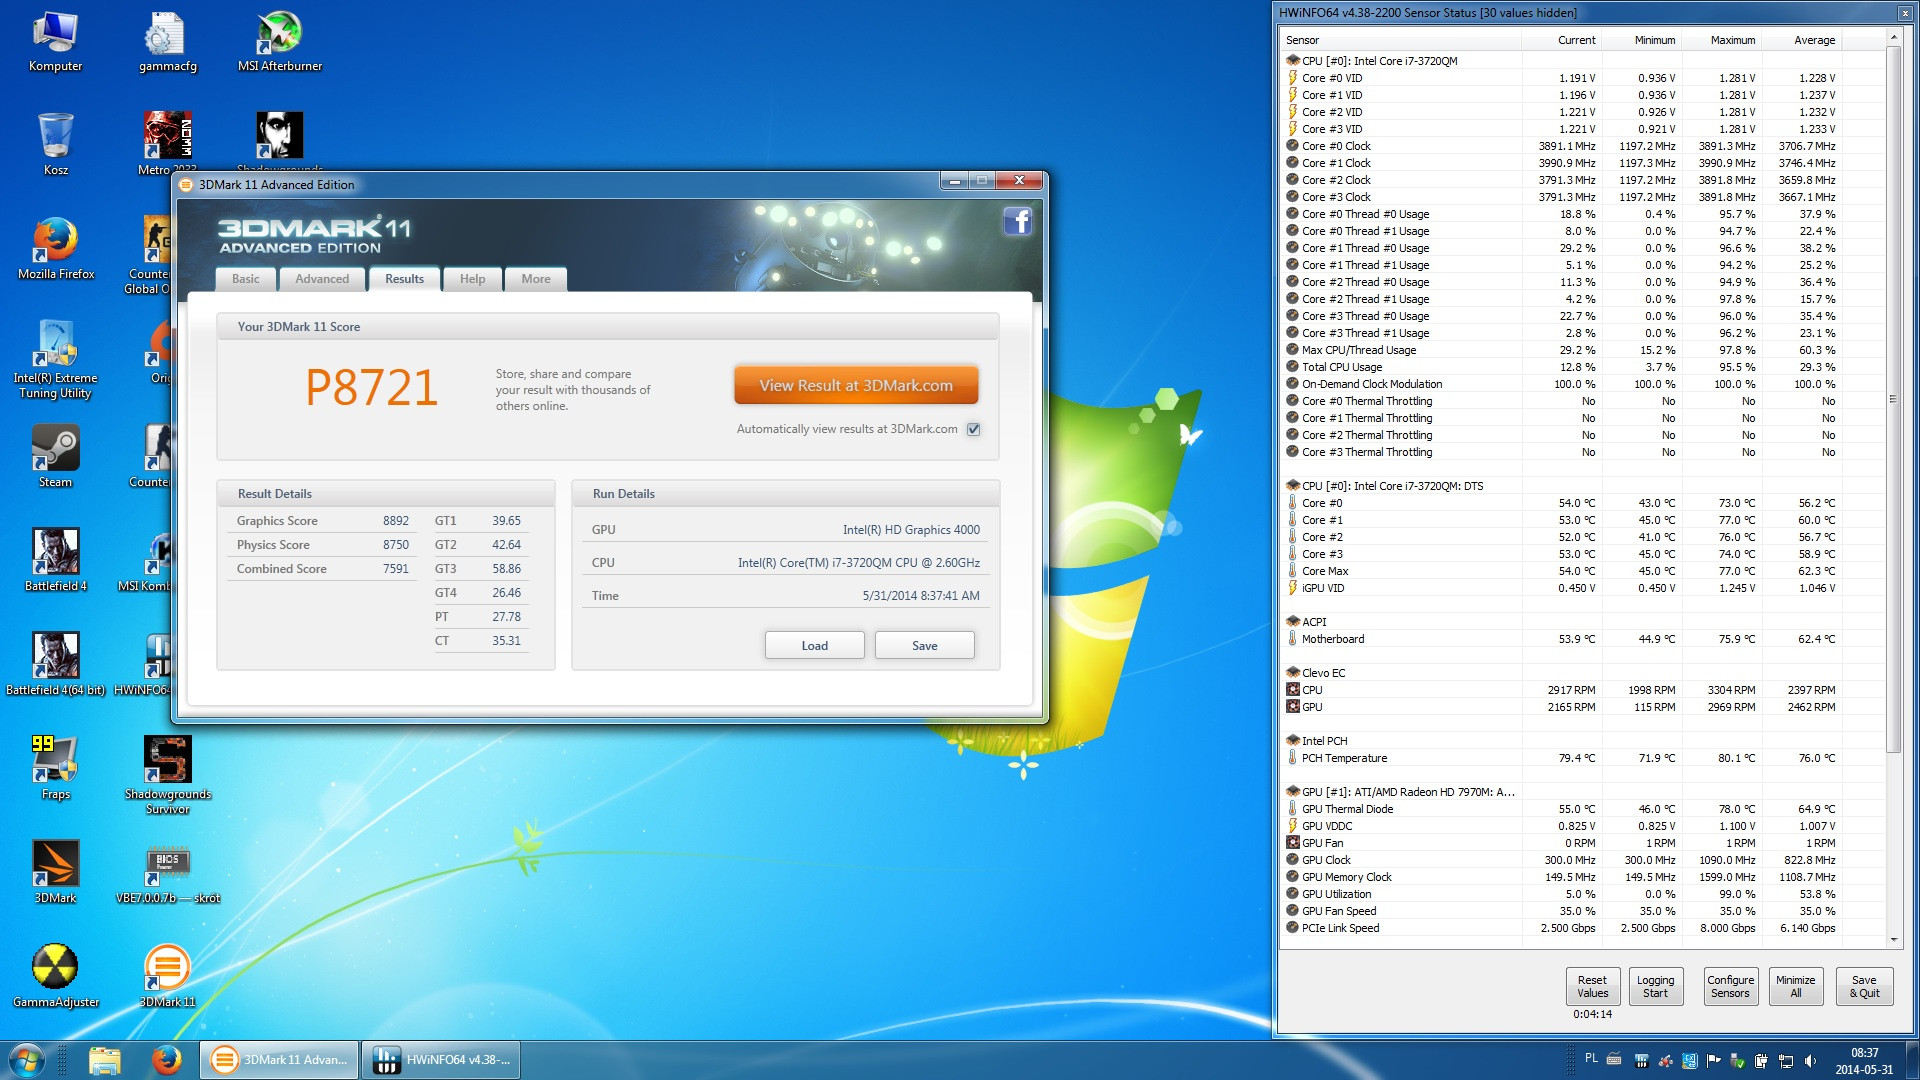This screenshot has width=1920, height=1080.
Task: Click the taskbar clock showing 08:37
Action: [1864, 1061]
